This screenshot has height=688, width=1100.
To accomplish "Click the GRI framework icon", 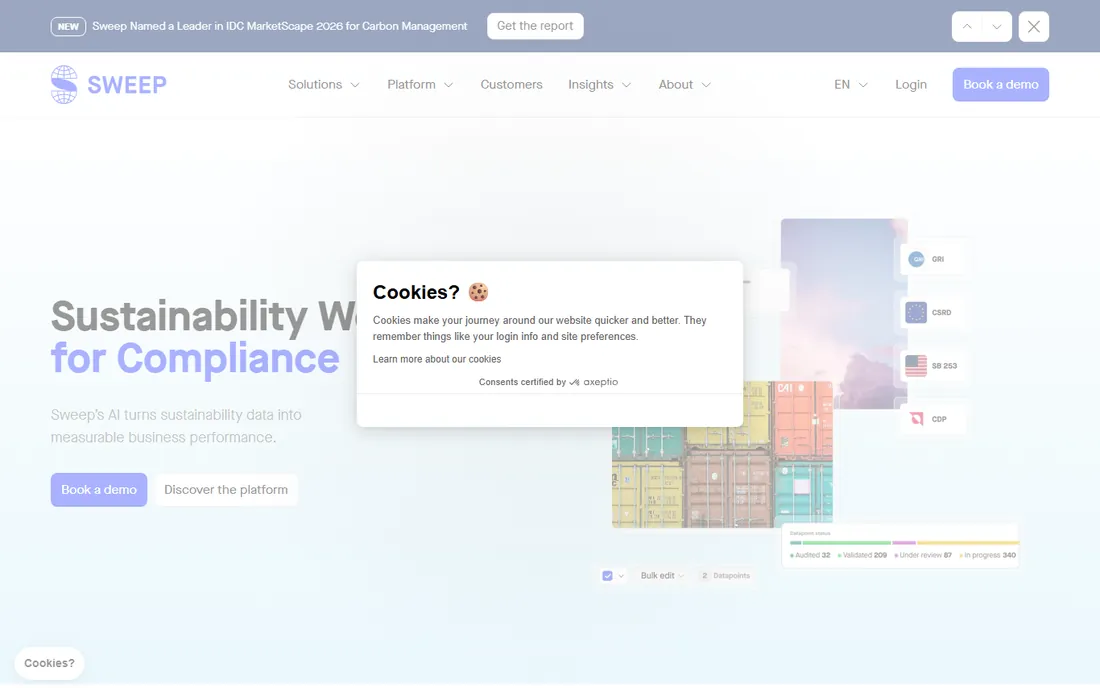I will coord(916,259).
